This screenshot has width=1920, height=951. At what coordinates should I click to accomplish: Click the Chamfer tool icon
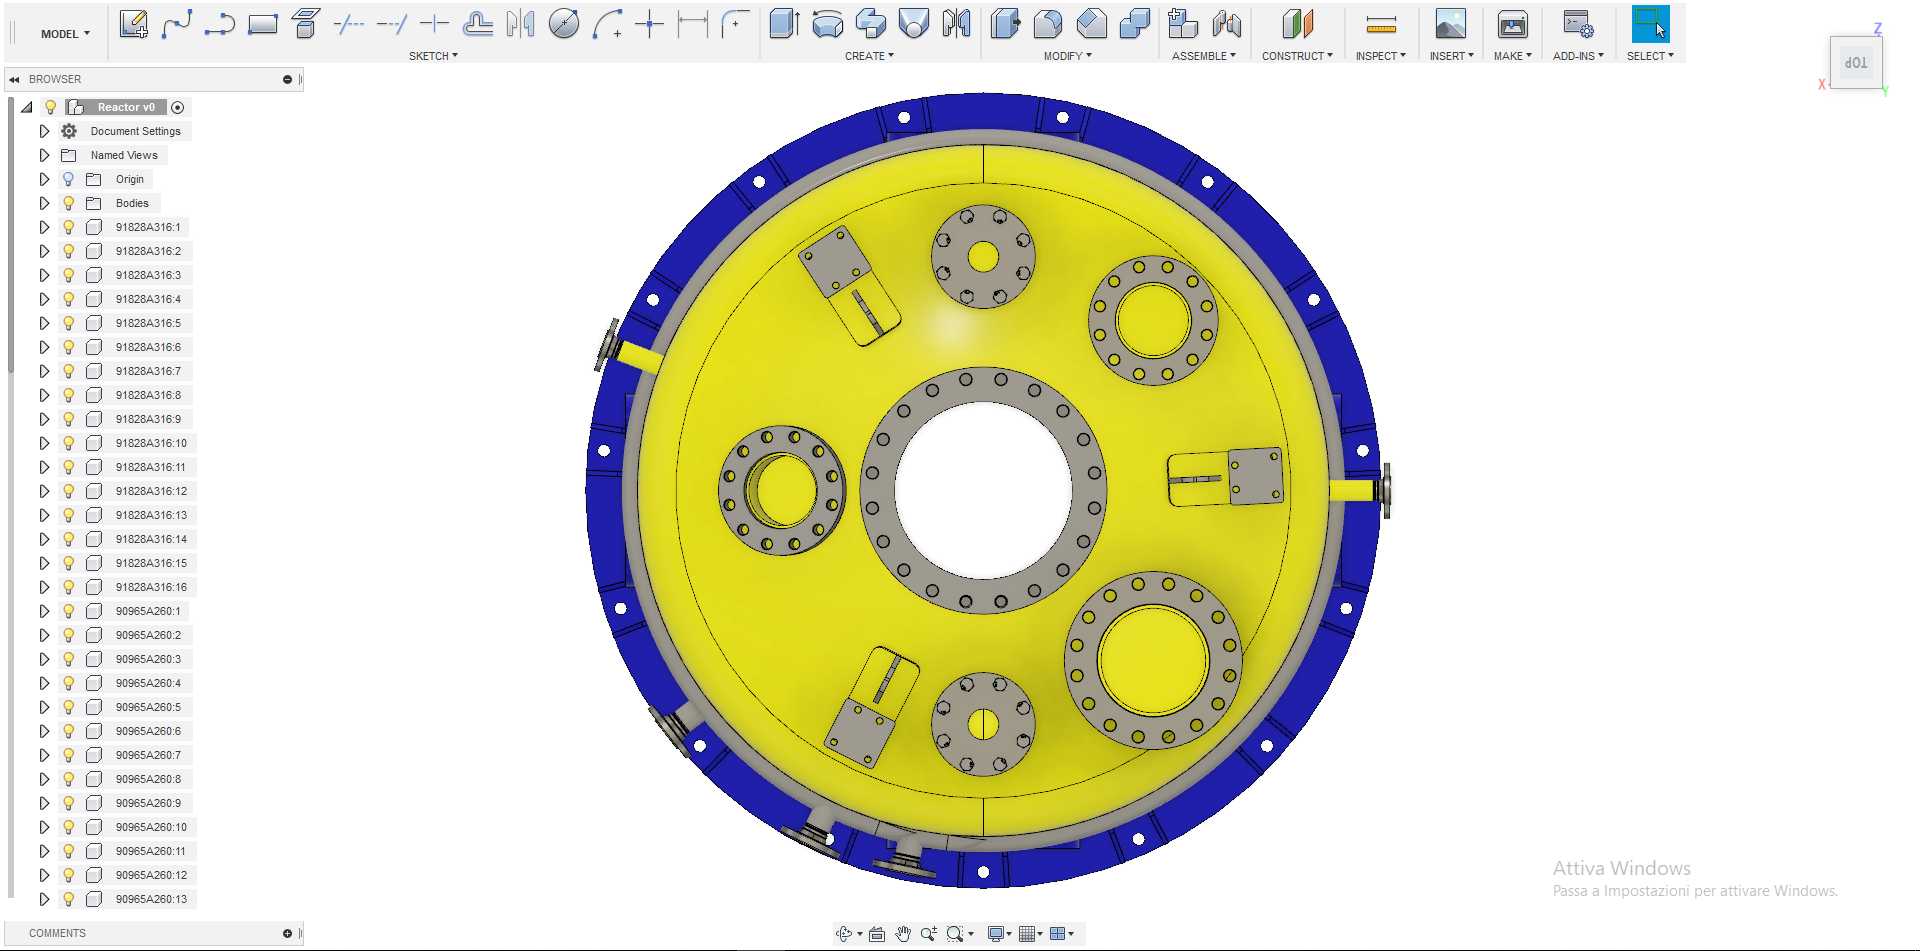coord(1091,24)
